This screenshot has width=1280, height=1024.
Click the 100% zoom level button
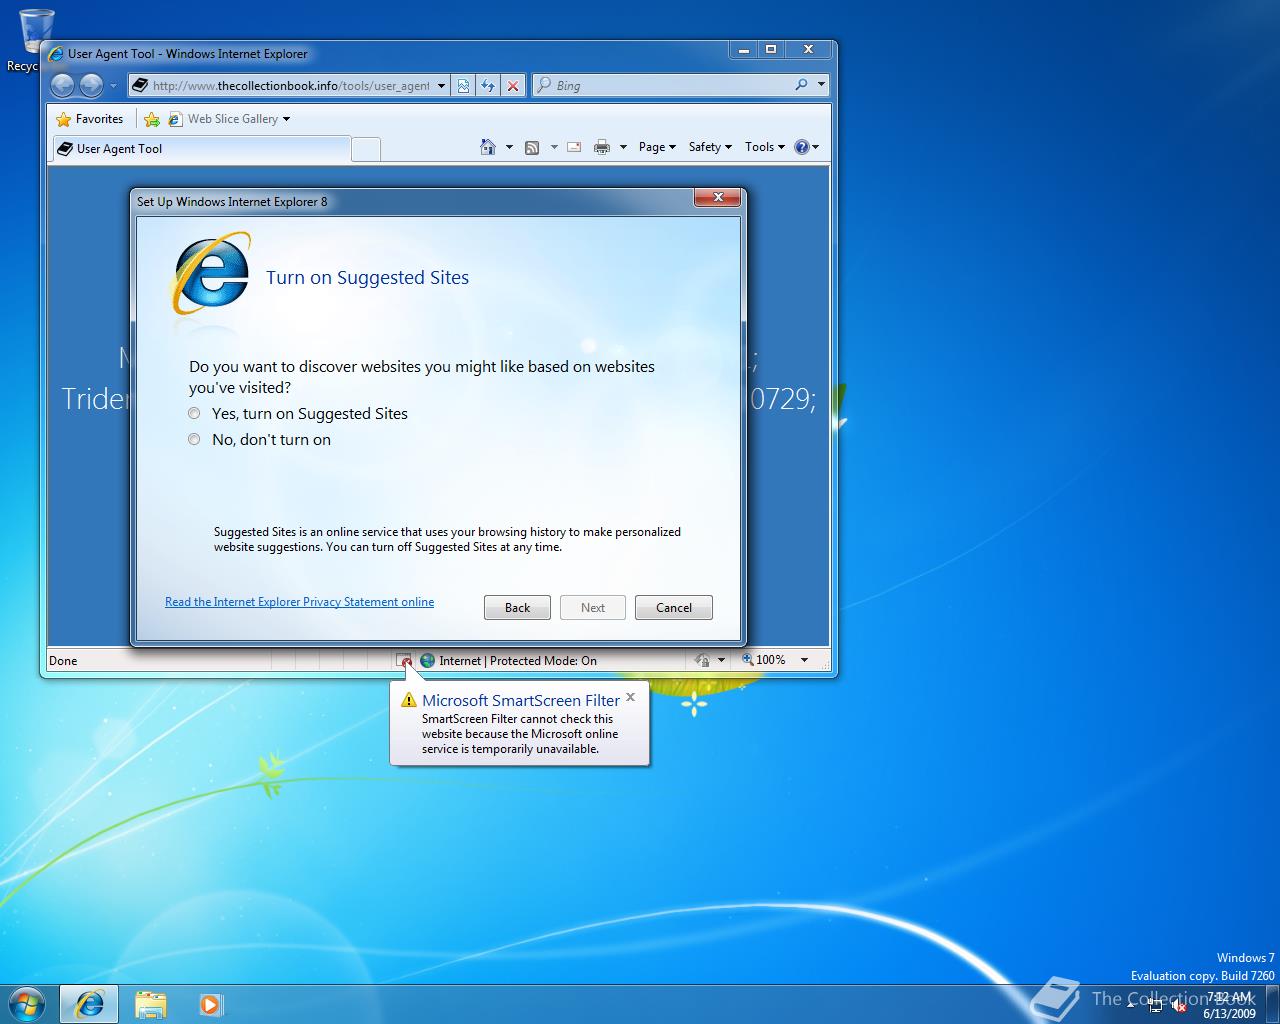point(764,660)
